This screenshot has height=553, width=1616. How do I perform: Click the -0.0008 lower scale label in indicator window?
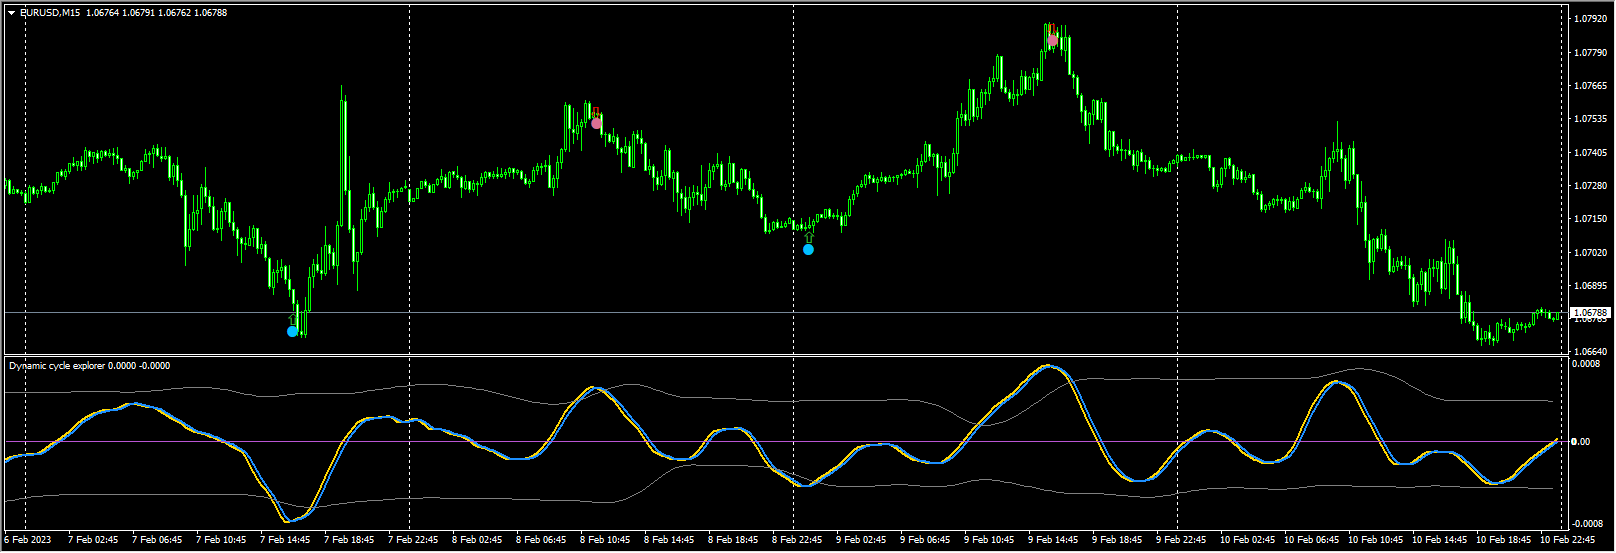[1587, 523]
